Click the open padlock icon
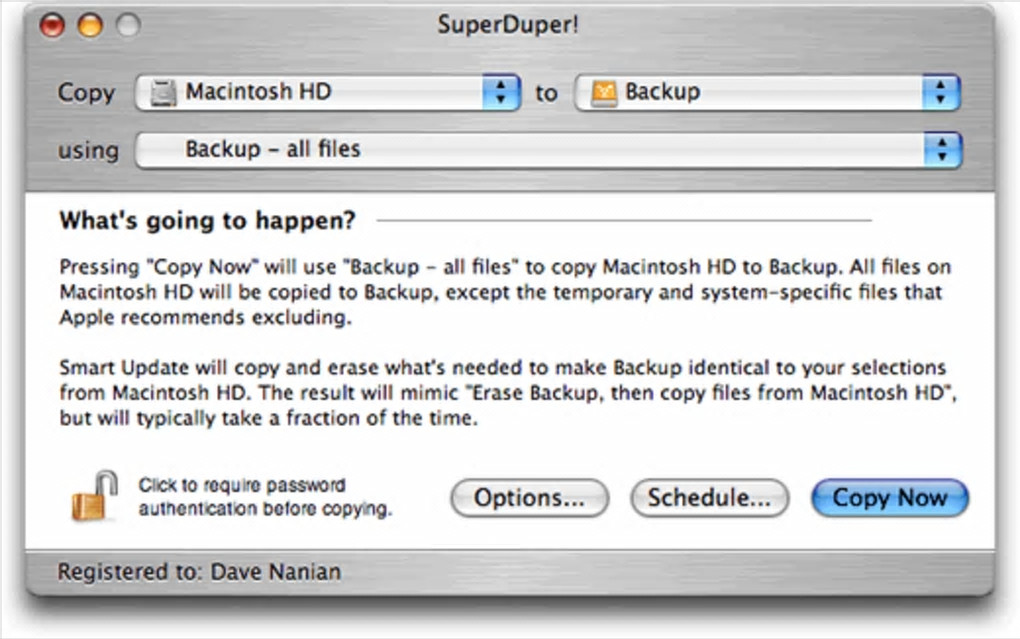This screenshot has width=1020, height=639. pyautogui.click(x=93, y=494)
